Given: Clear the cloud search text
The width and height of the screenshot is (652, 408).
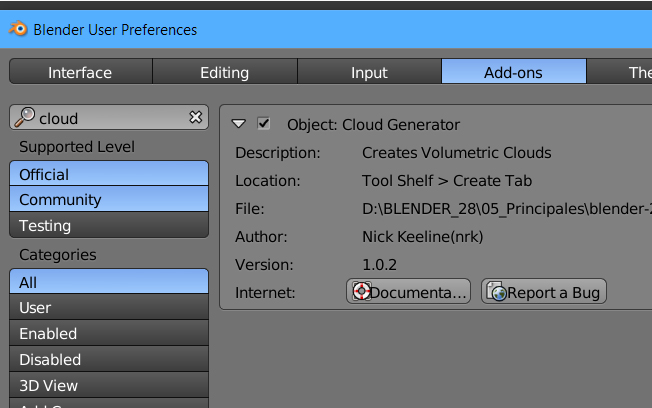Looking at the screenshot, I should (196, 118).
